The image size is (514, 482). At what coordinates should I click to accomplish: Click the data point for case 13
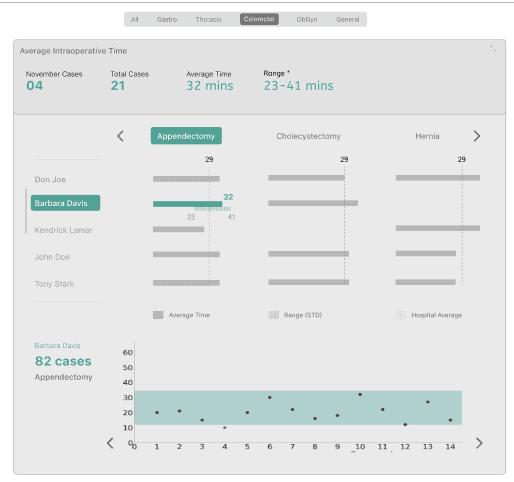pyautogui.click(x=428, y=402)
